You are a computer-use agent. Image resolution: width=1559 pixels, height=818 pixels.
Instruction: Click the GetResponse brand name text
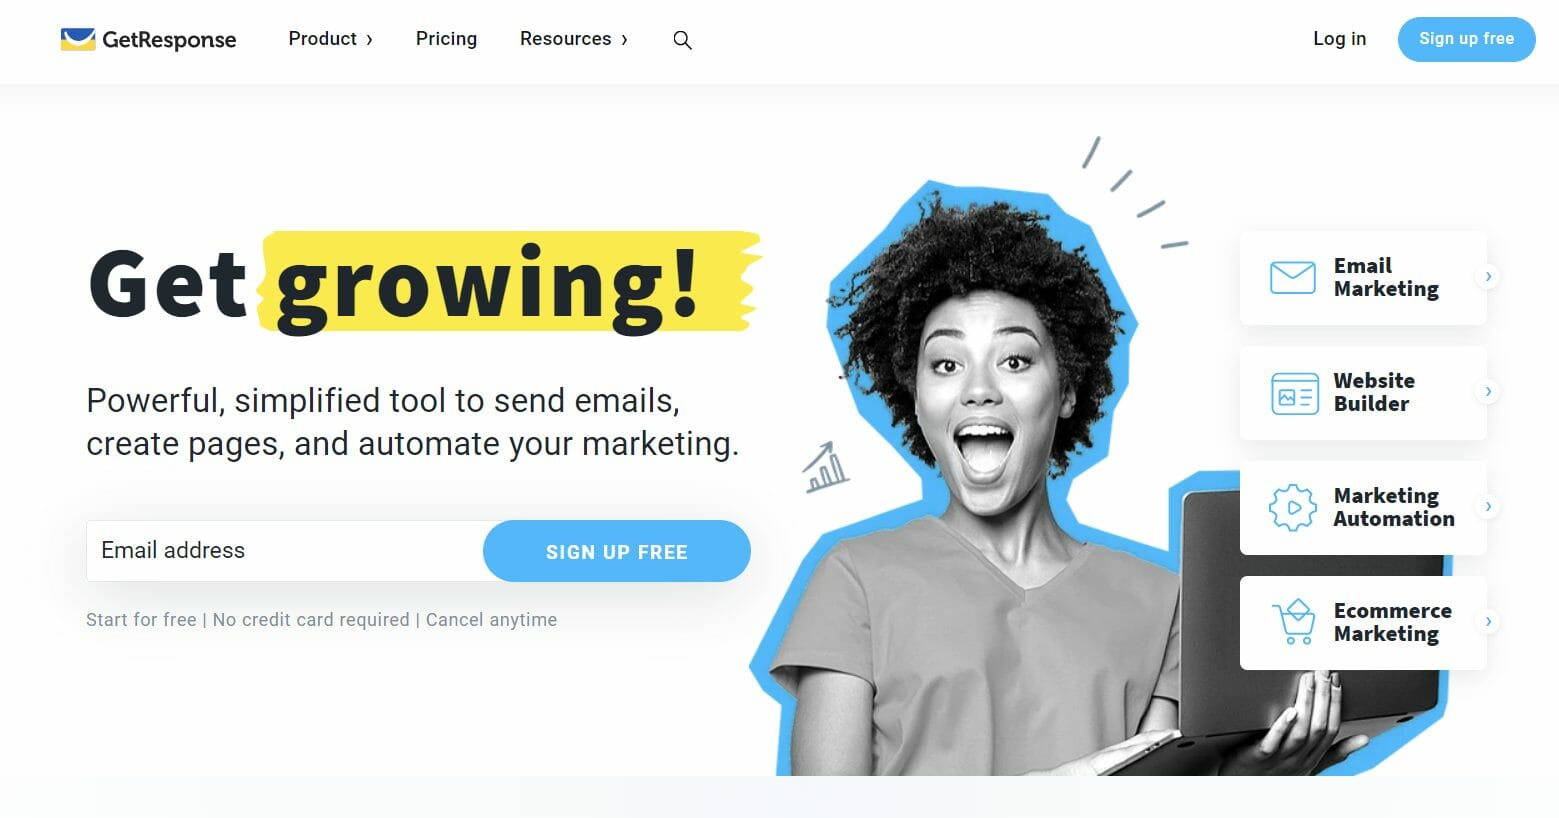point(169,40)
